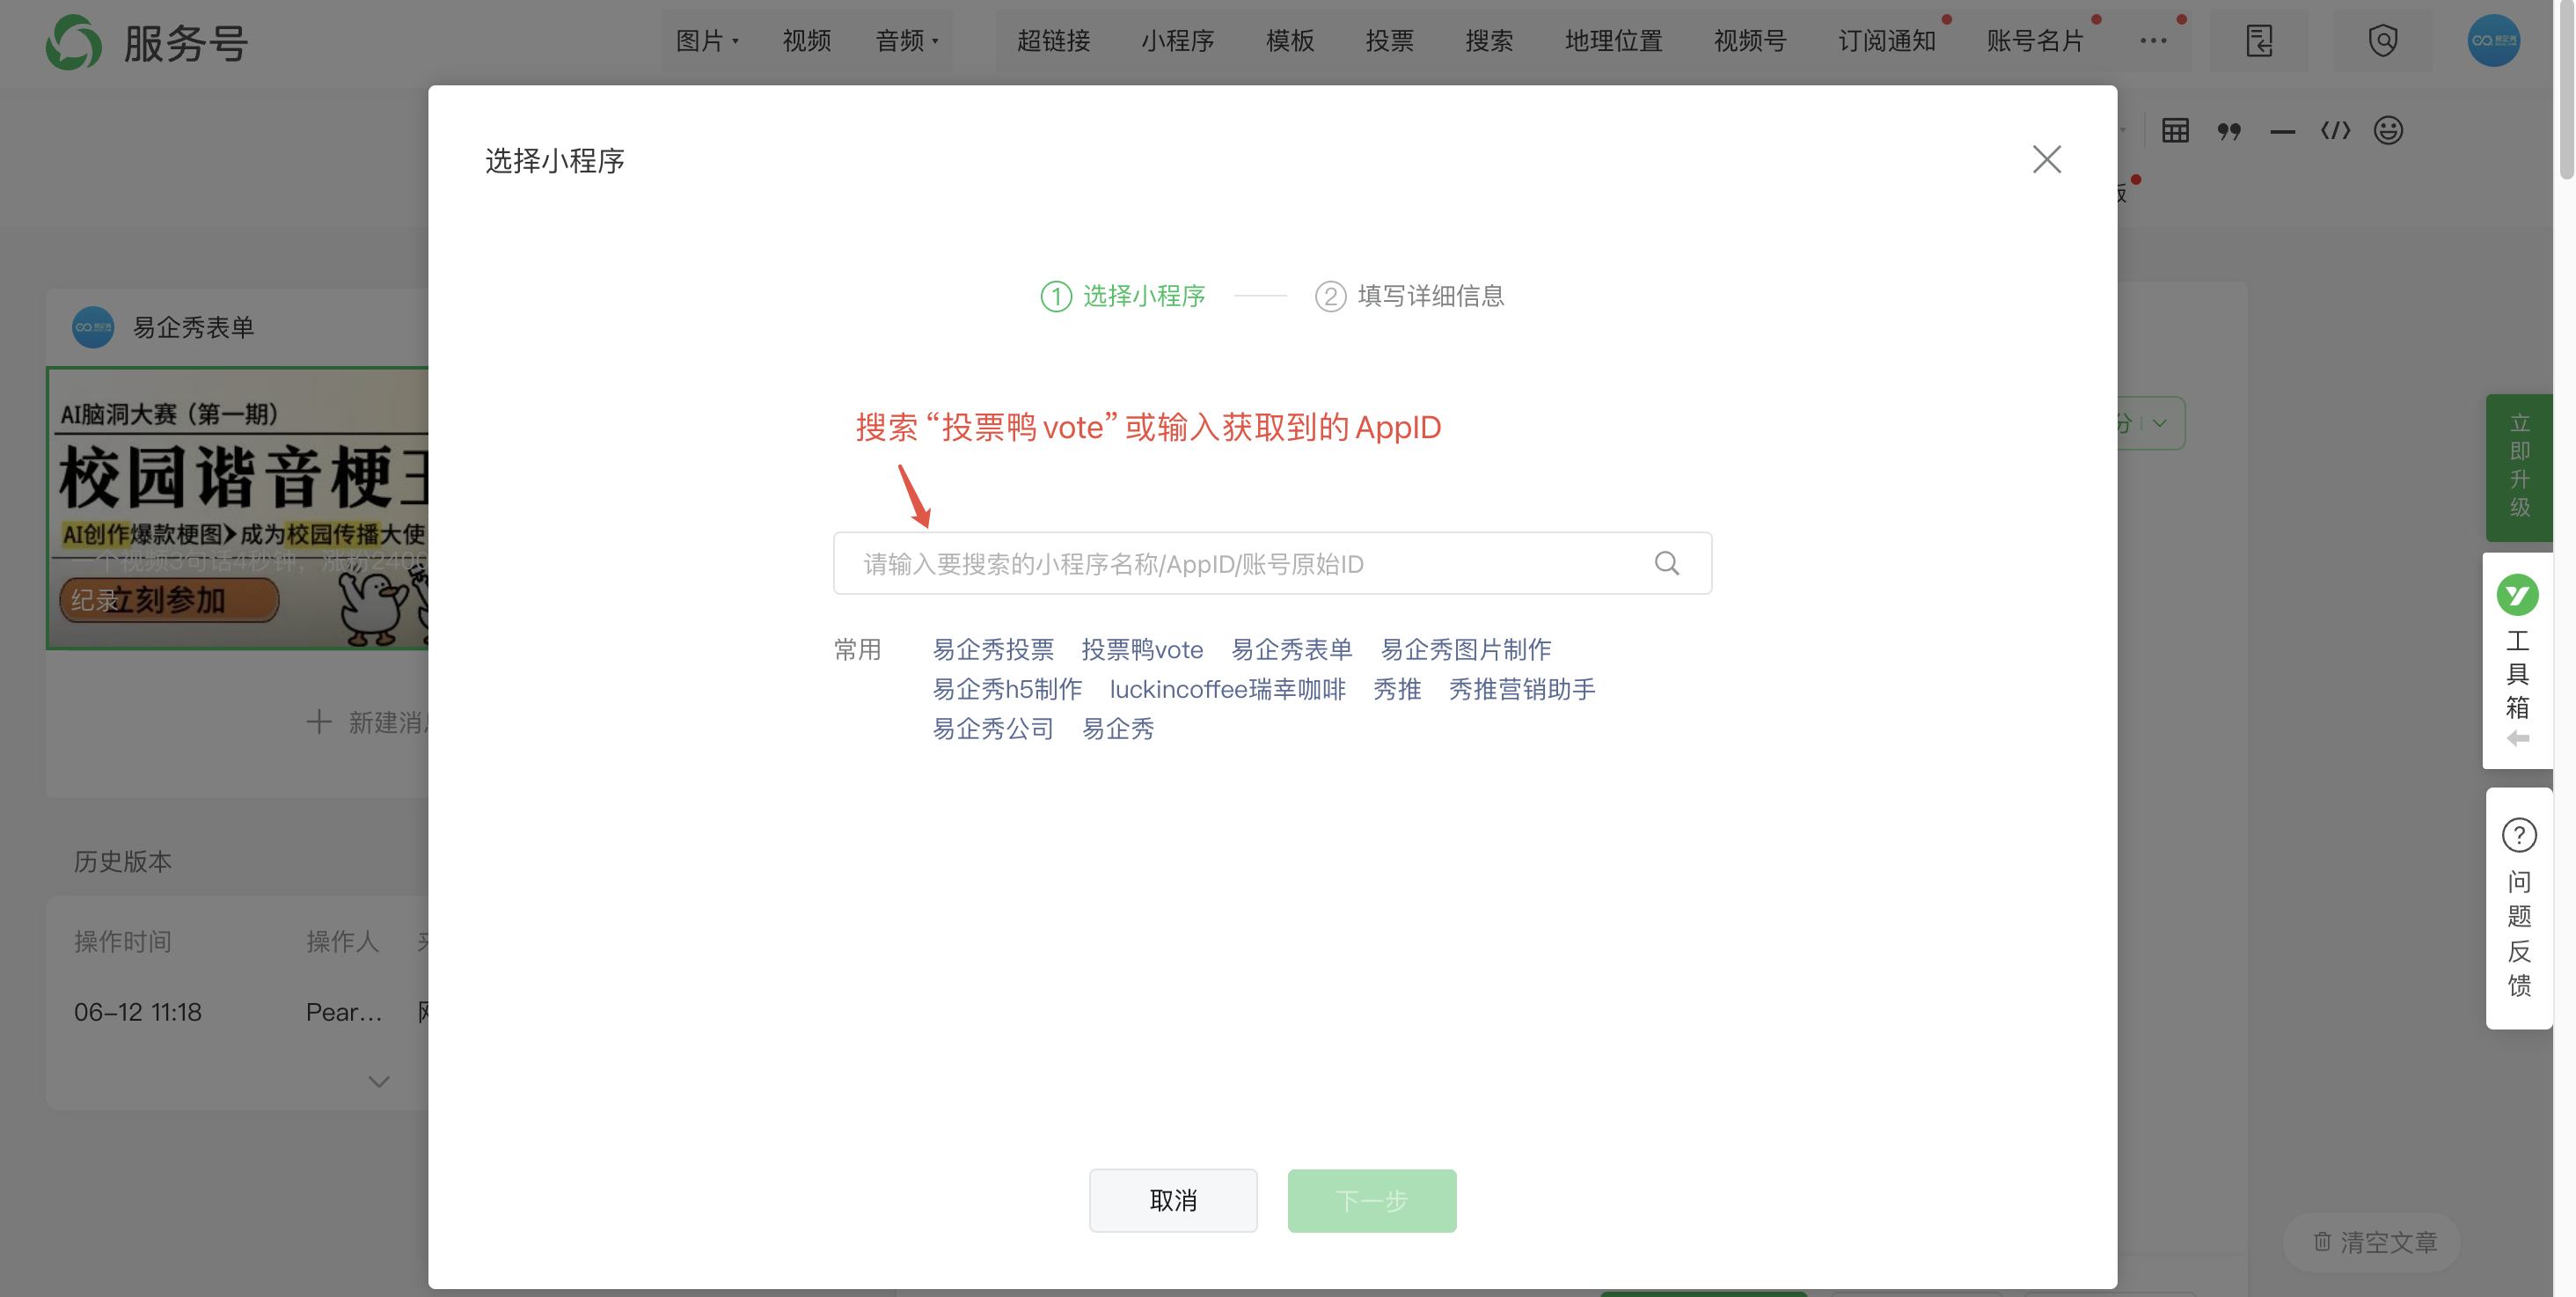Viewport: 2576px width, 1297px height.
Task: Click the 下一步 button
Action: pos(1371,1200)
